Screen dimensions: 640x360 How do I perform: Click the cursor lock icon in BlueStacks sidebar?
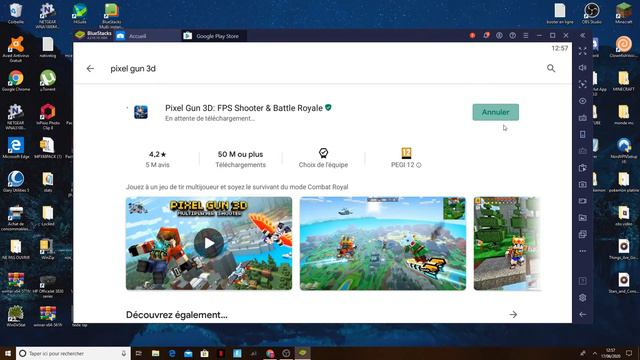[582, 84]
